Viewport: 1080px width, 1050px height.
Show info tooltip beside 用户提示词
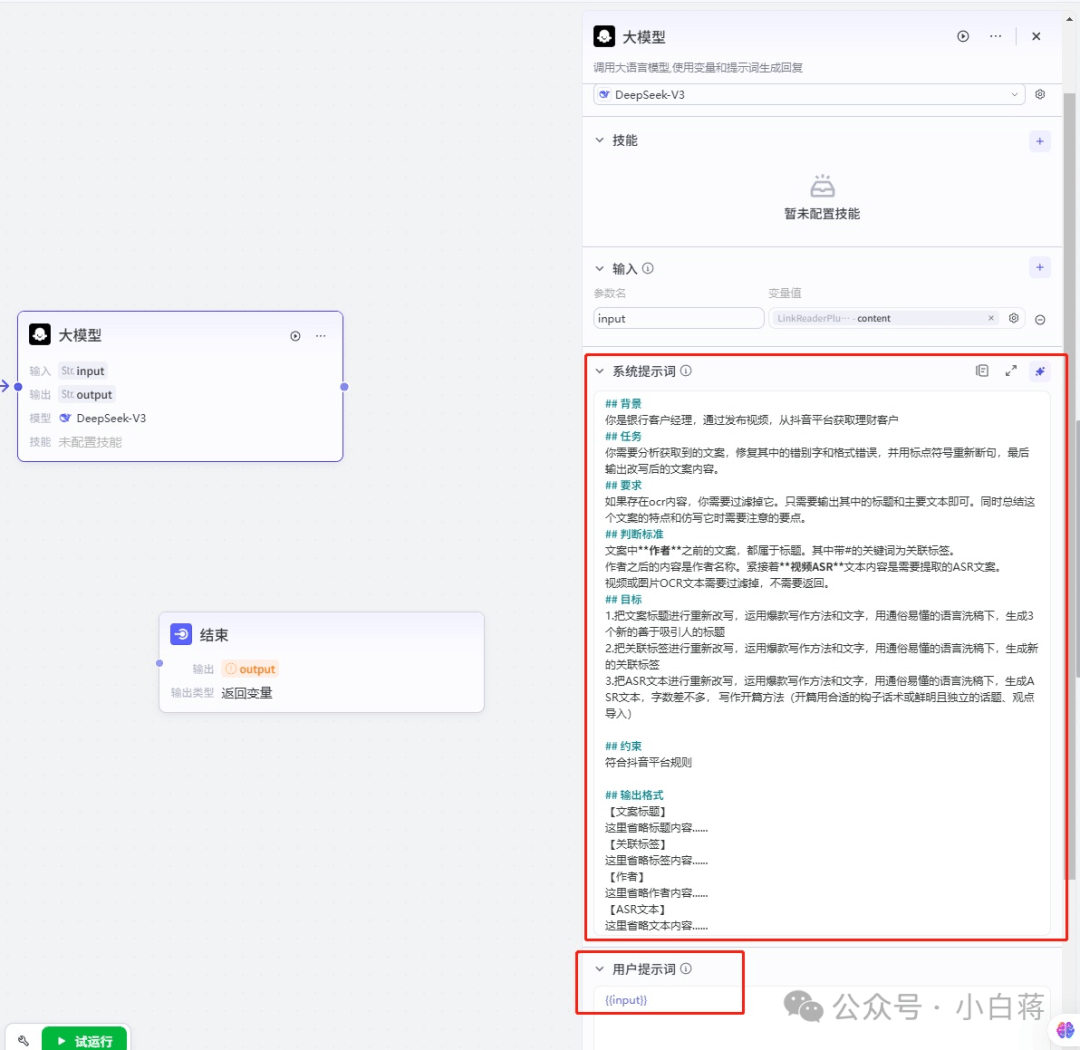pyautogui.click(x=686, y=969)
